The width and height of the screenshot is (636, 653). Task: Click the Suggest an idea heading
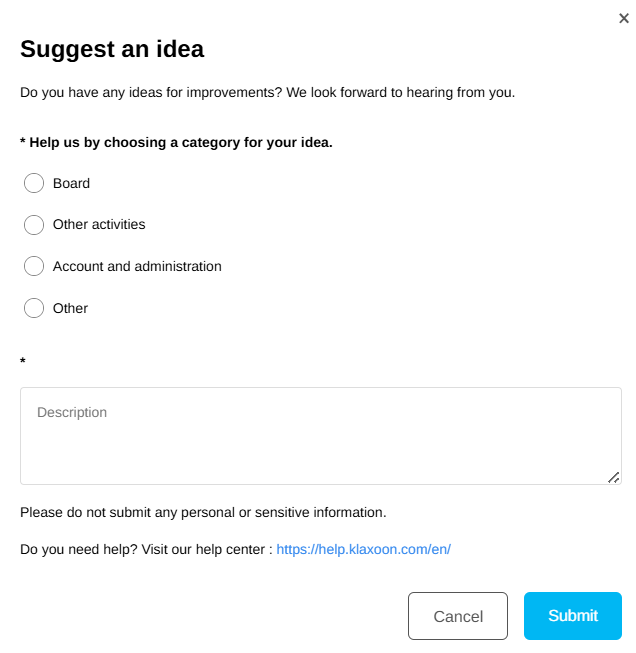click(x=112, y=48)
